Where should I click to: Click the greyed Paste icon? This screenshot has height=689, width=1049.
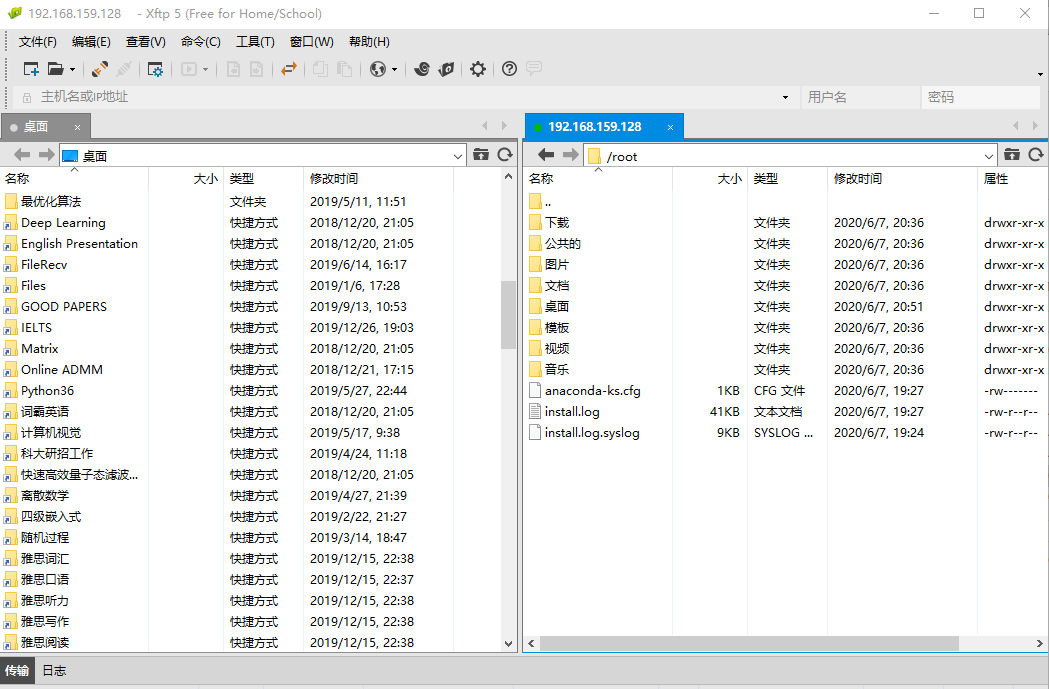345,69
